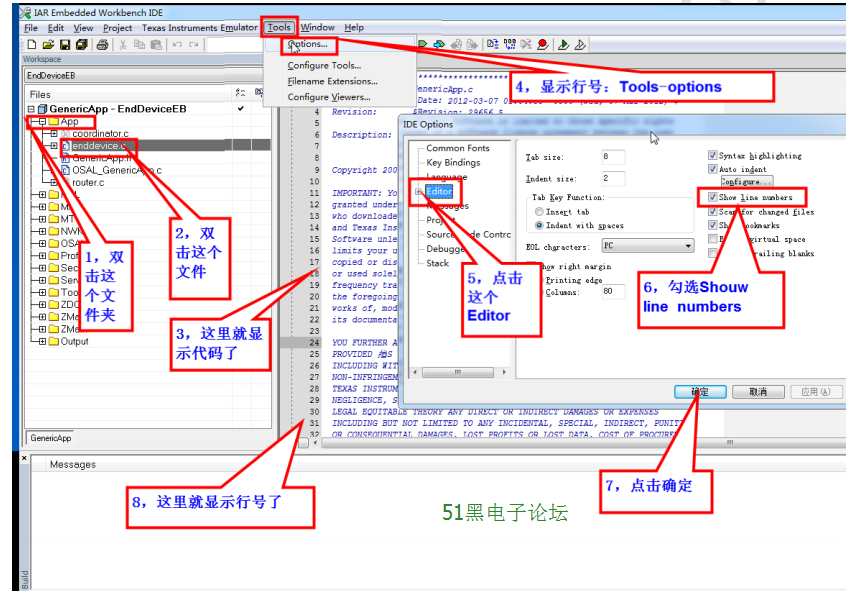851x591 pixels.
Task: Click the Stop Build toolbar icon
Action: point(525,44)
